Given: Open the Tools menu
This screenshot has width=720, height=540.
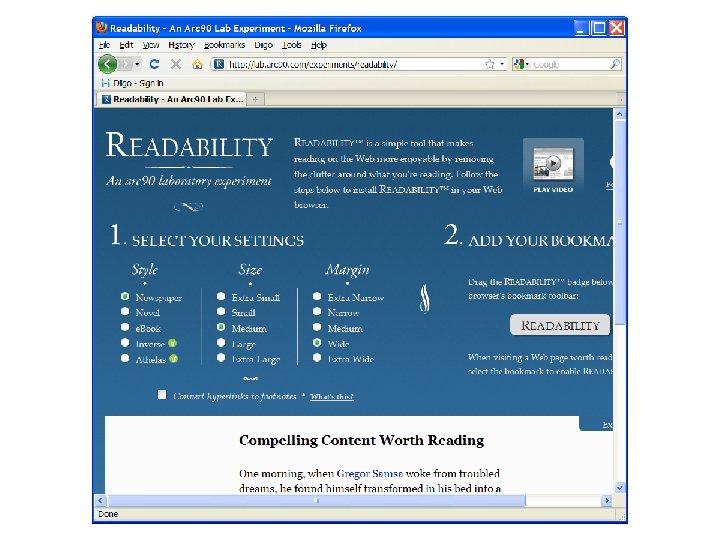Looking at the screenshot, I should click(292, 45).
